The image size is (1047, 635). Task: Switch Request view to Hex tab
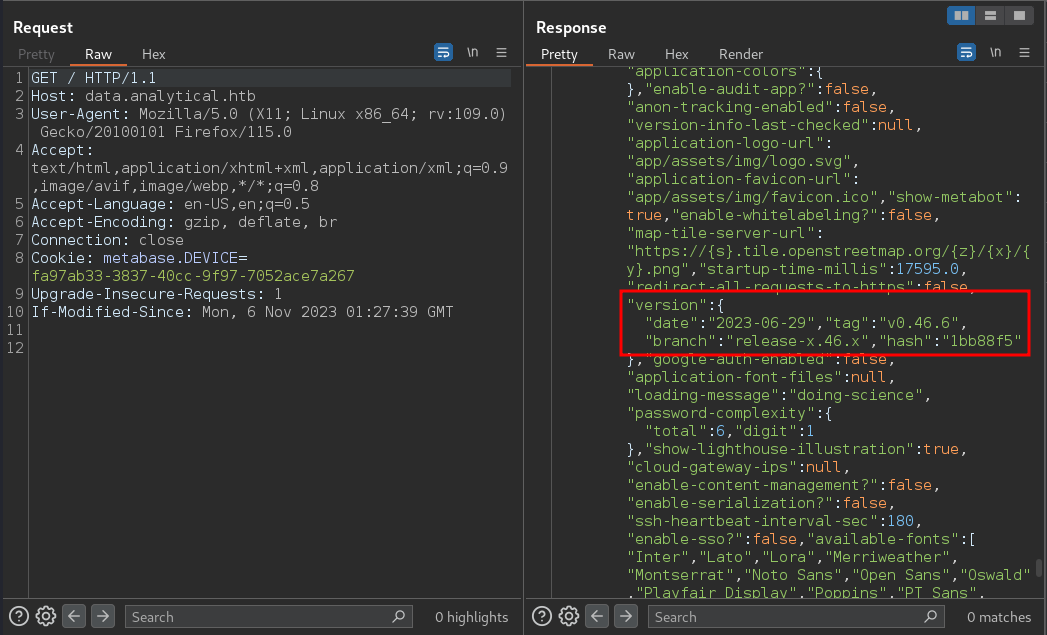pyautogui.click(x=154, y=55)
